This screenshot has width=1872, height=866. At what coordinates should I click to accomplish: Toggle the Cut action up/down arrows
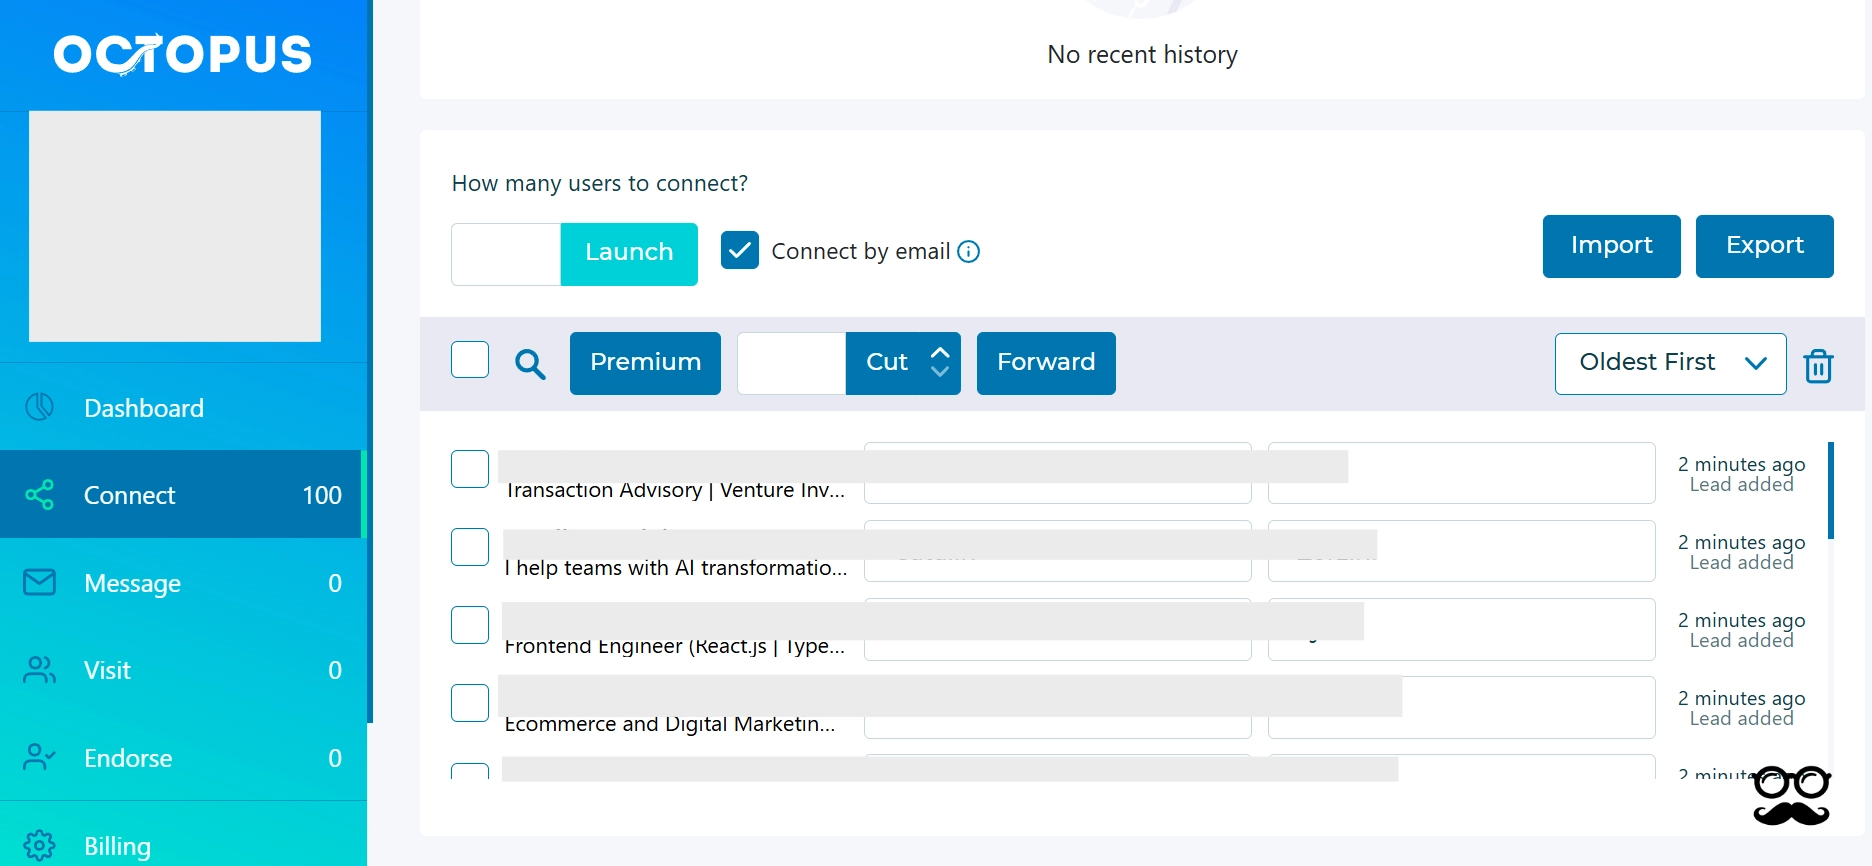tap(940, 362)
